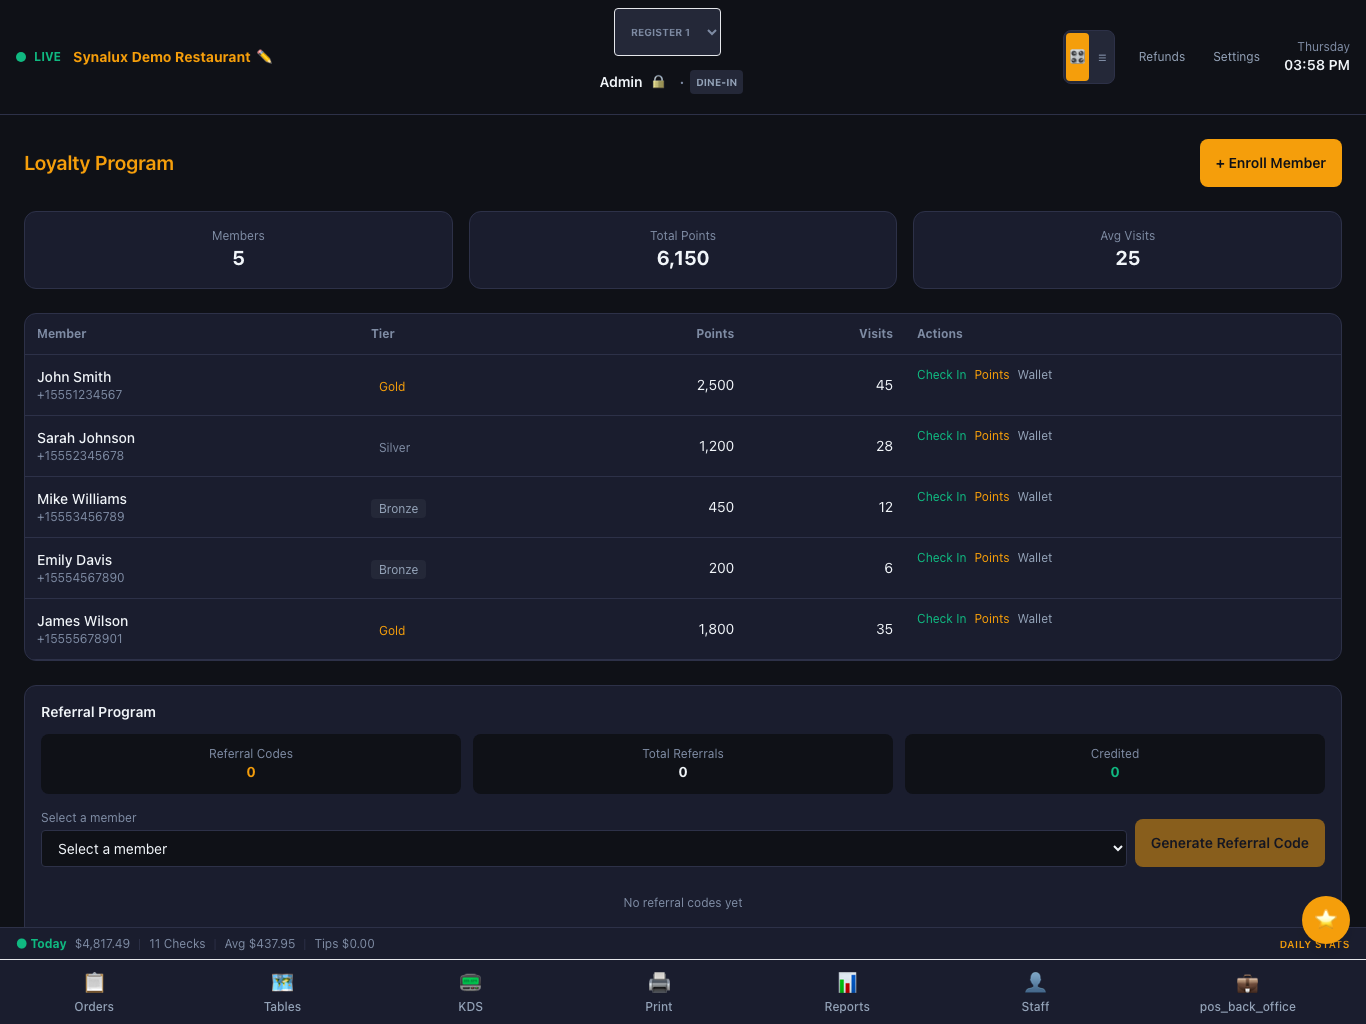Check in Sarah Johnson
This screenshot has width=1366, height=1024.
click(x=941, y=436)
